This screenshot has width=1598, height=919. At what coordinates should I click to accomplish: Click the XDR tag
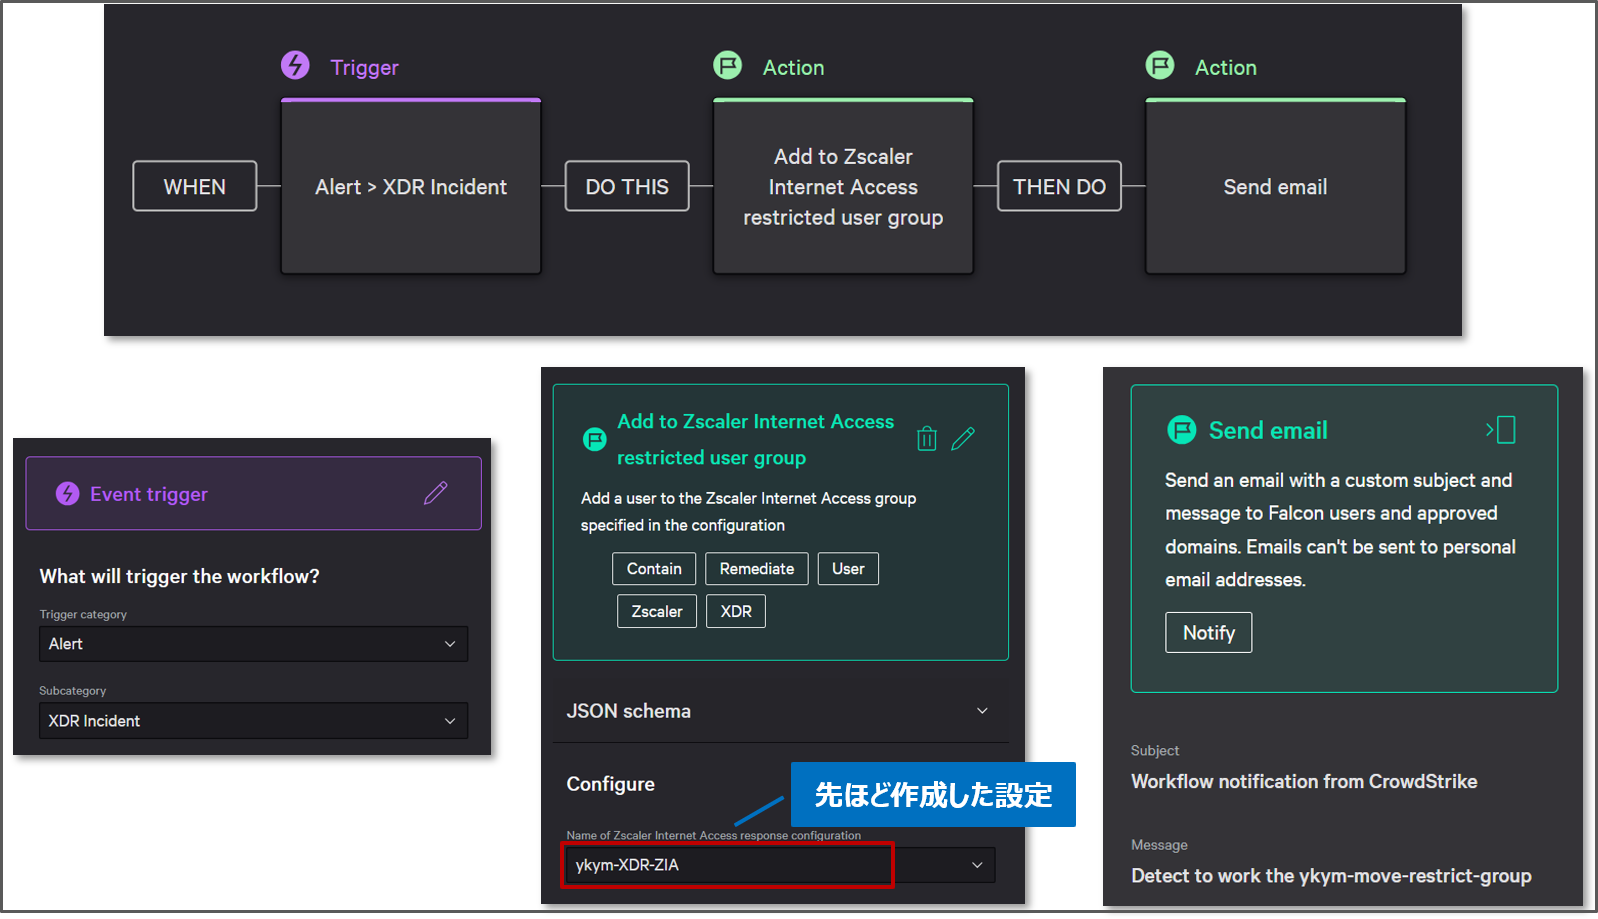pyautogui.click(x=736, y=611)
